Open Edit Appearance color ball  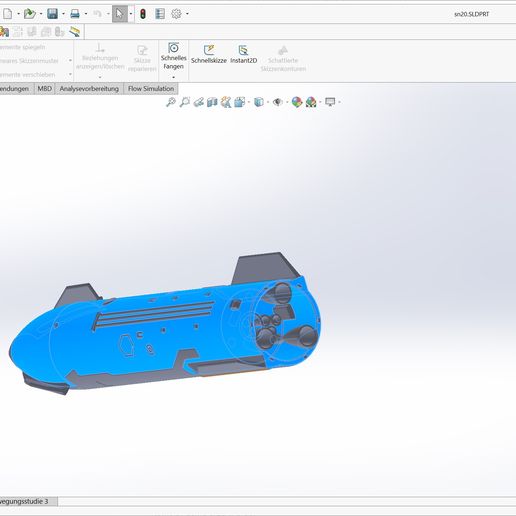[x=297, y=102]
